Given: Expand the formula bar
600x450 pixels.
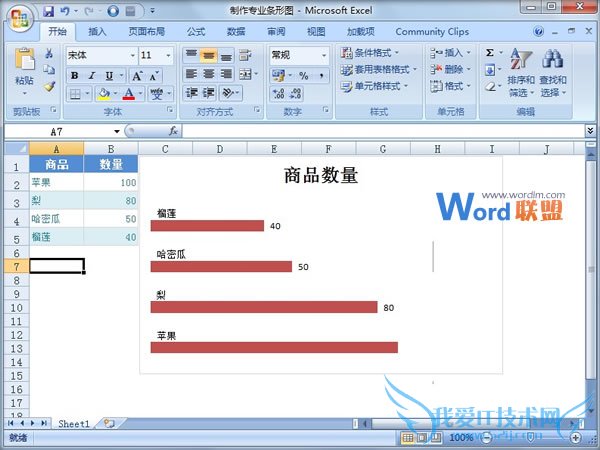Looking at the screenshot, I should 590,131.
